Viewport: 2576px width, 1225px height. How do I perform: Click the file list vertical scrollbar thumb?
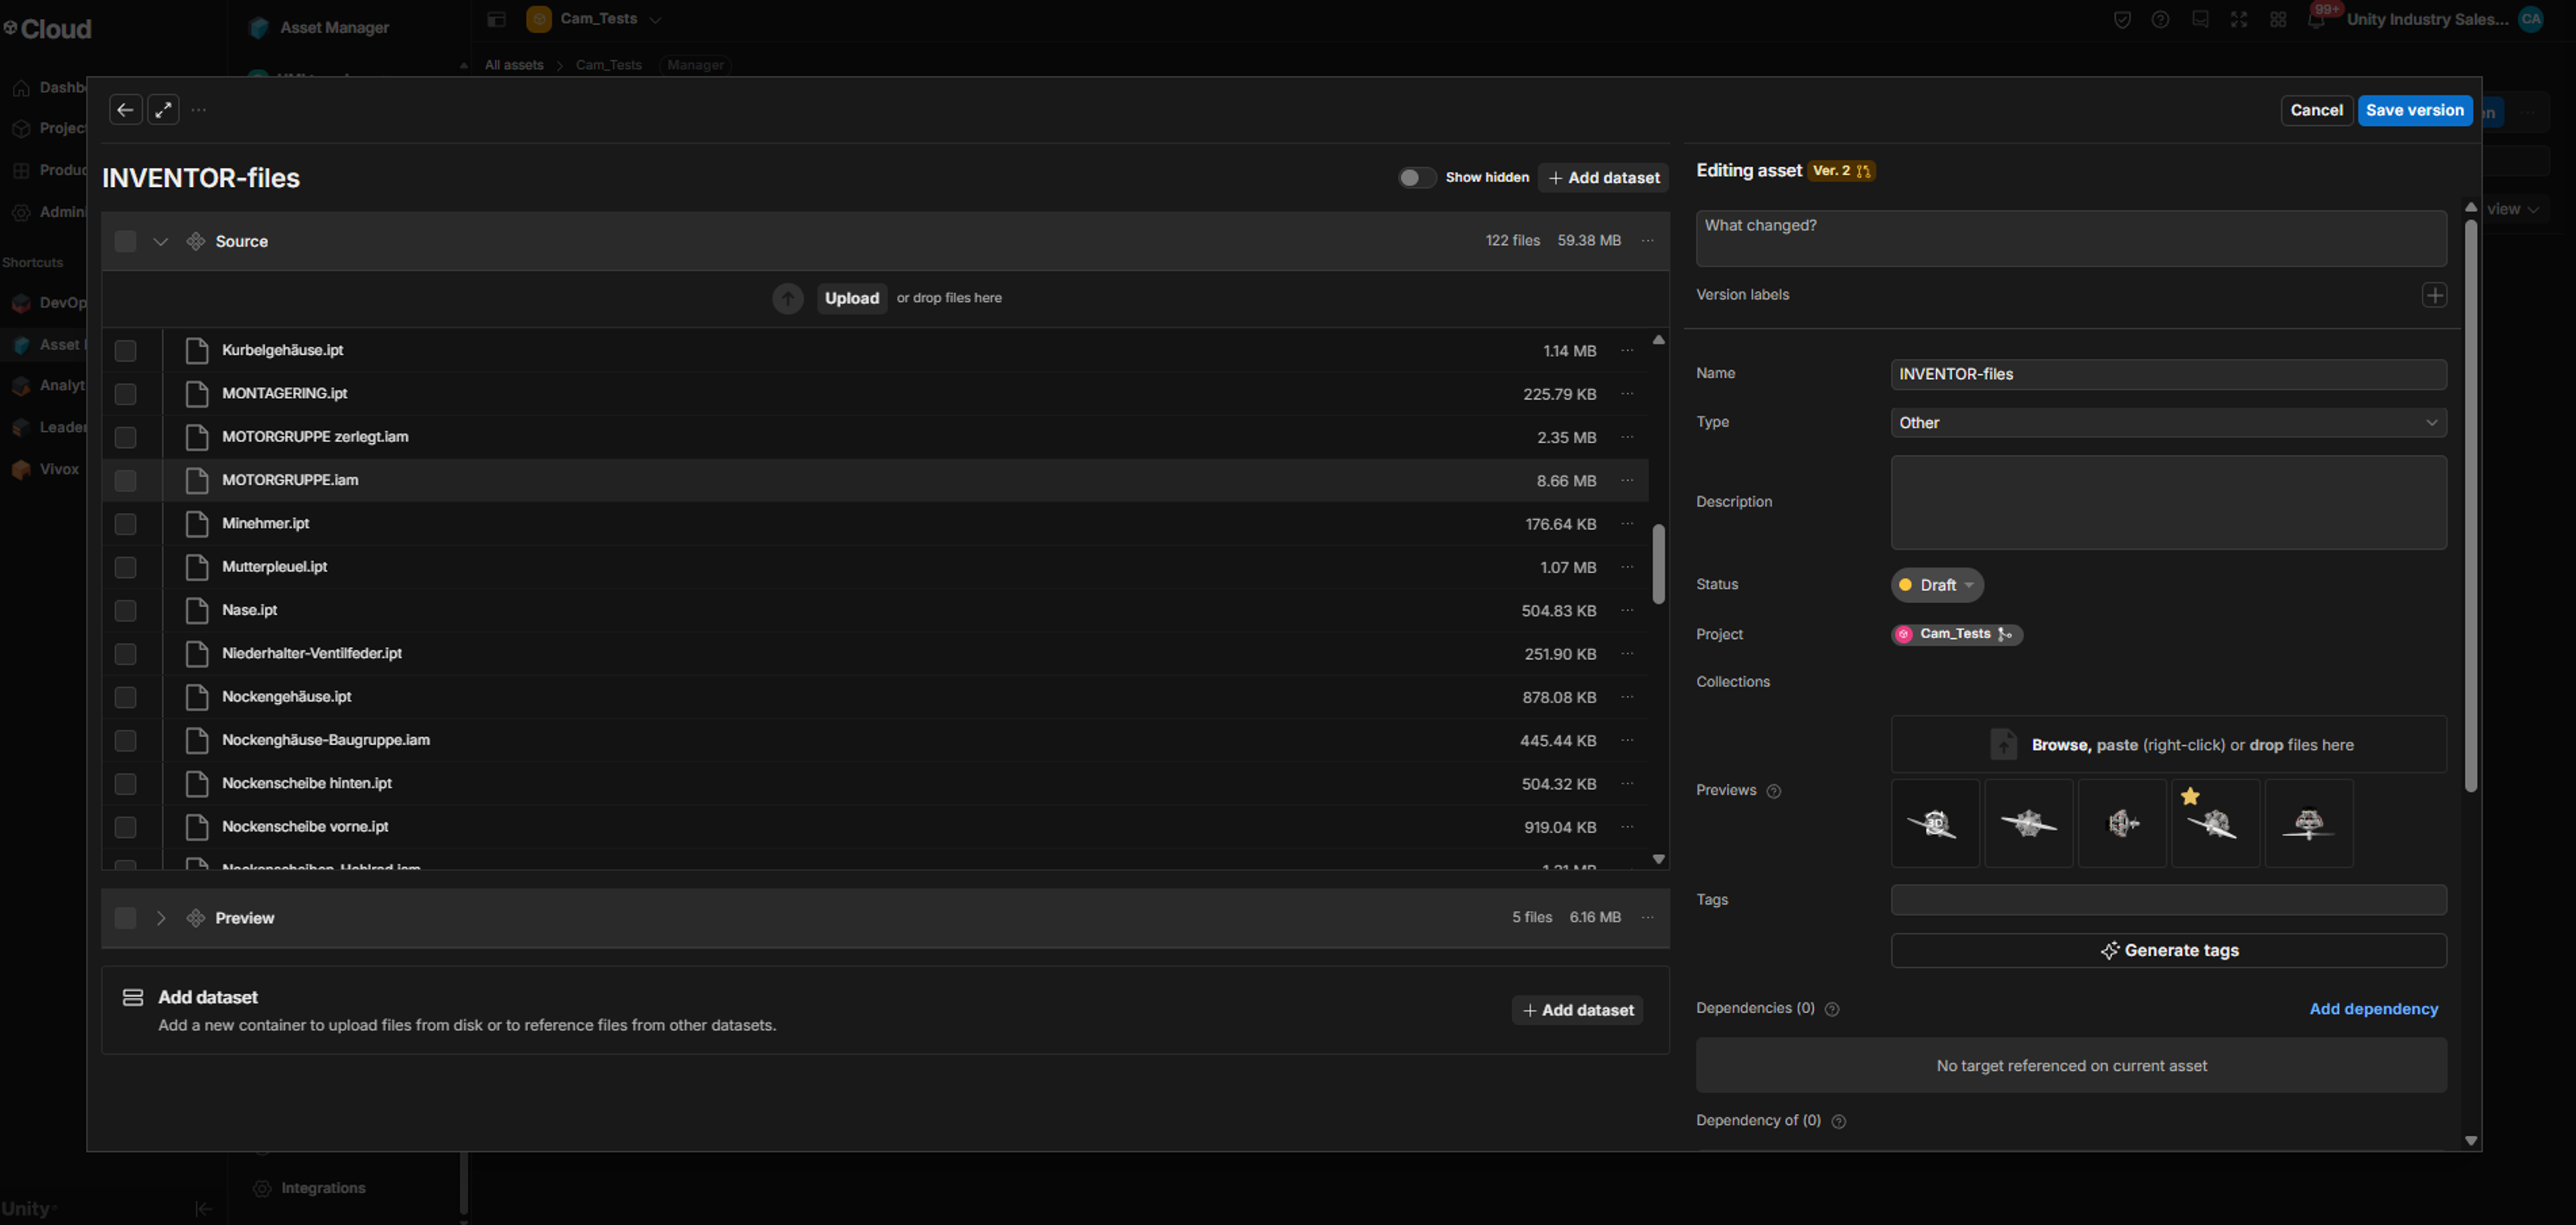point(1658,564)
